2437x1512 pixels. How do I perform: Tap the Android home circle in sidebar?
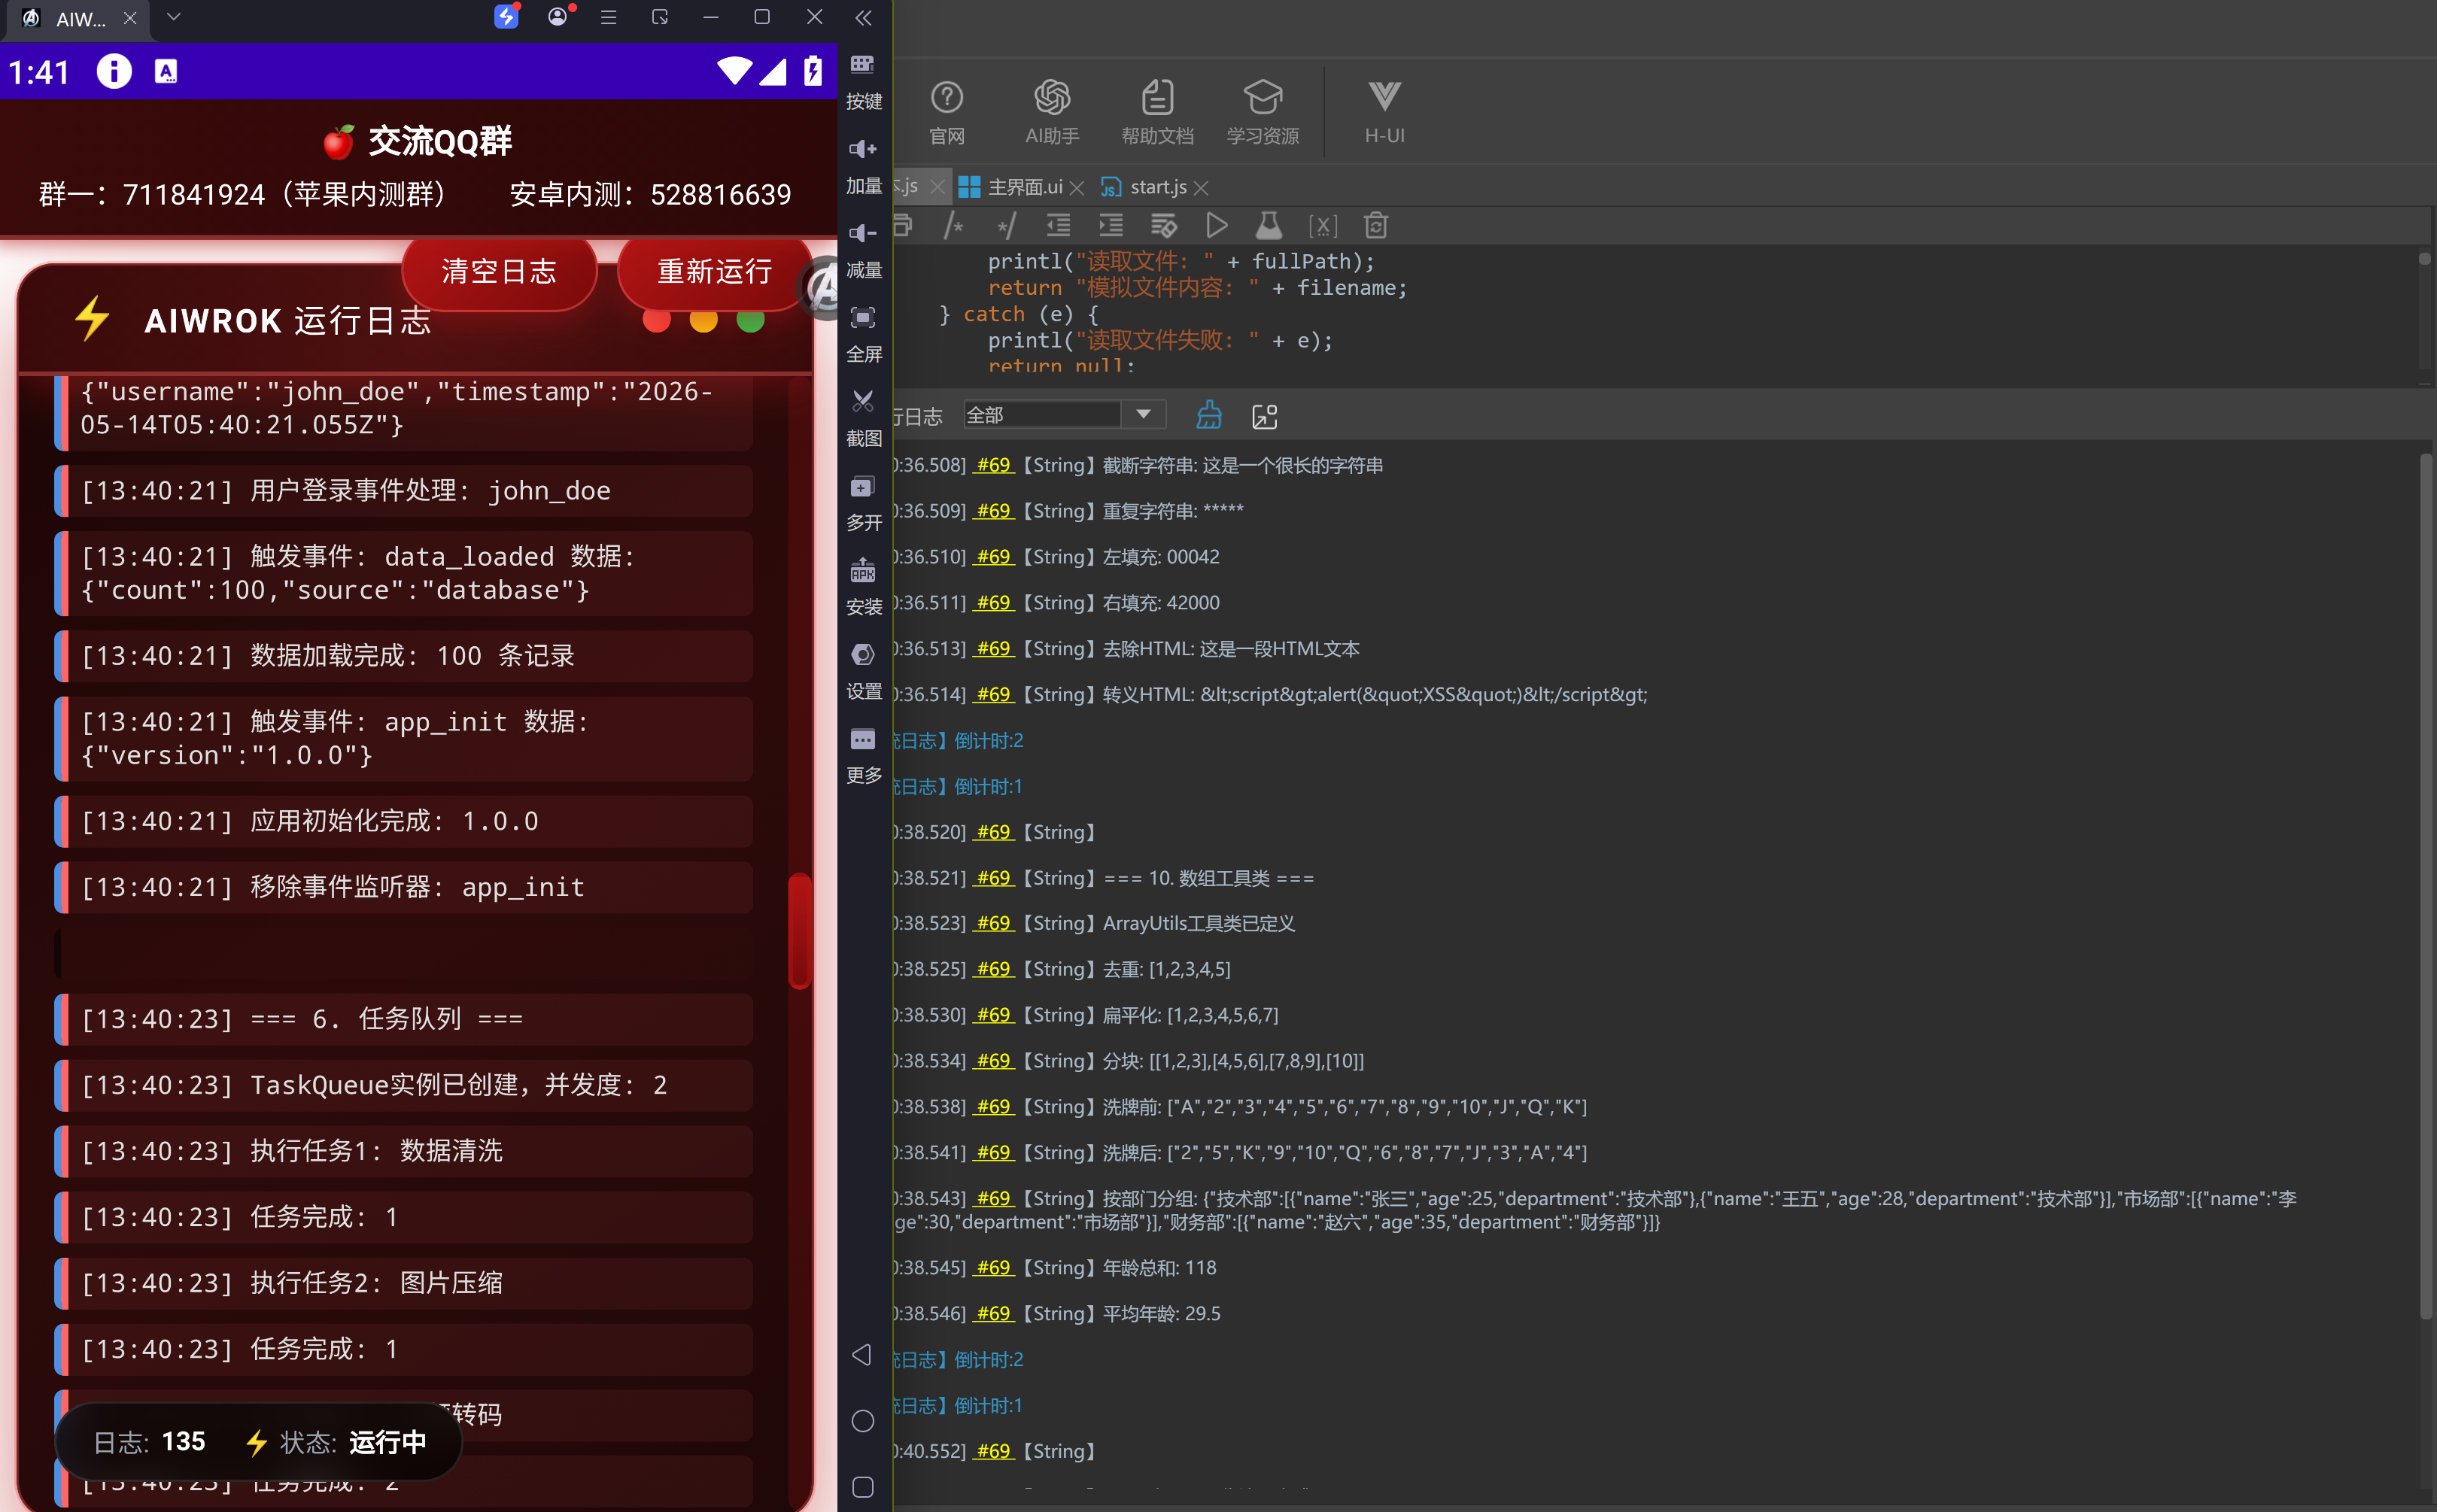point(862,1421)
